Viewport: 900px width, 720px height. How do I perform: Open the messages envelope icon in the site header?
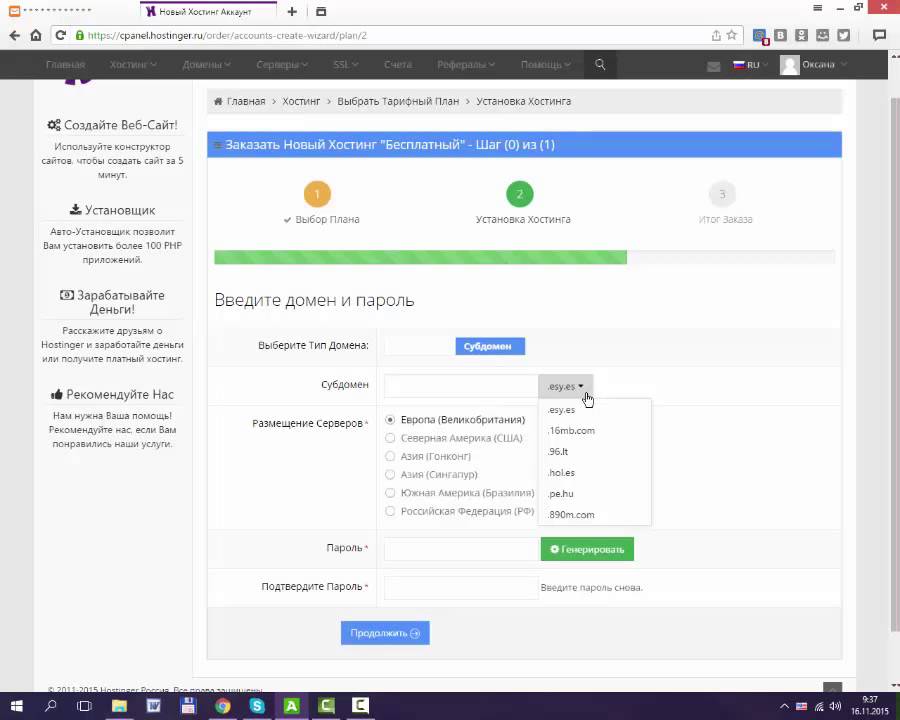click(x=713, y=66)
